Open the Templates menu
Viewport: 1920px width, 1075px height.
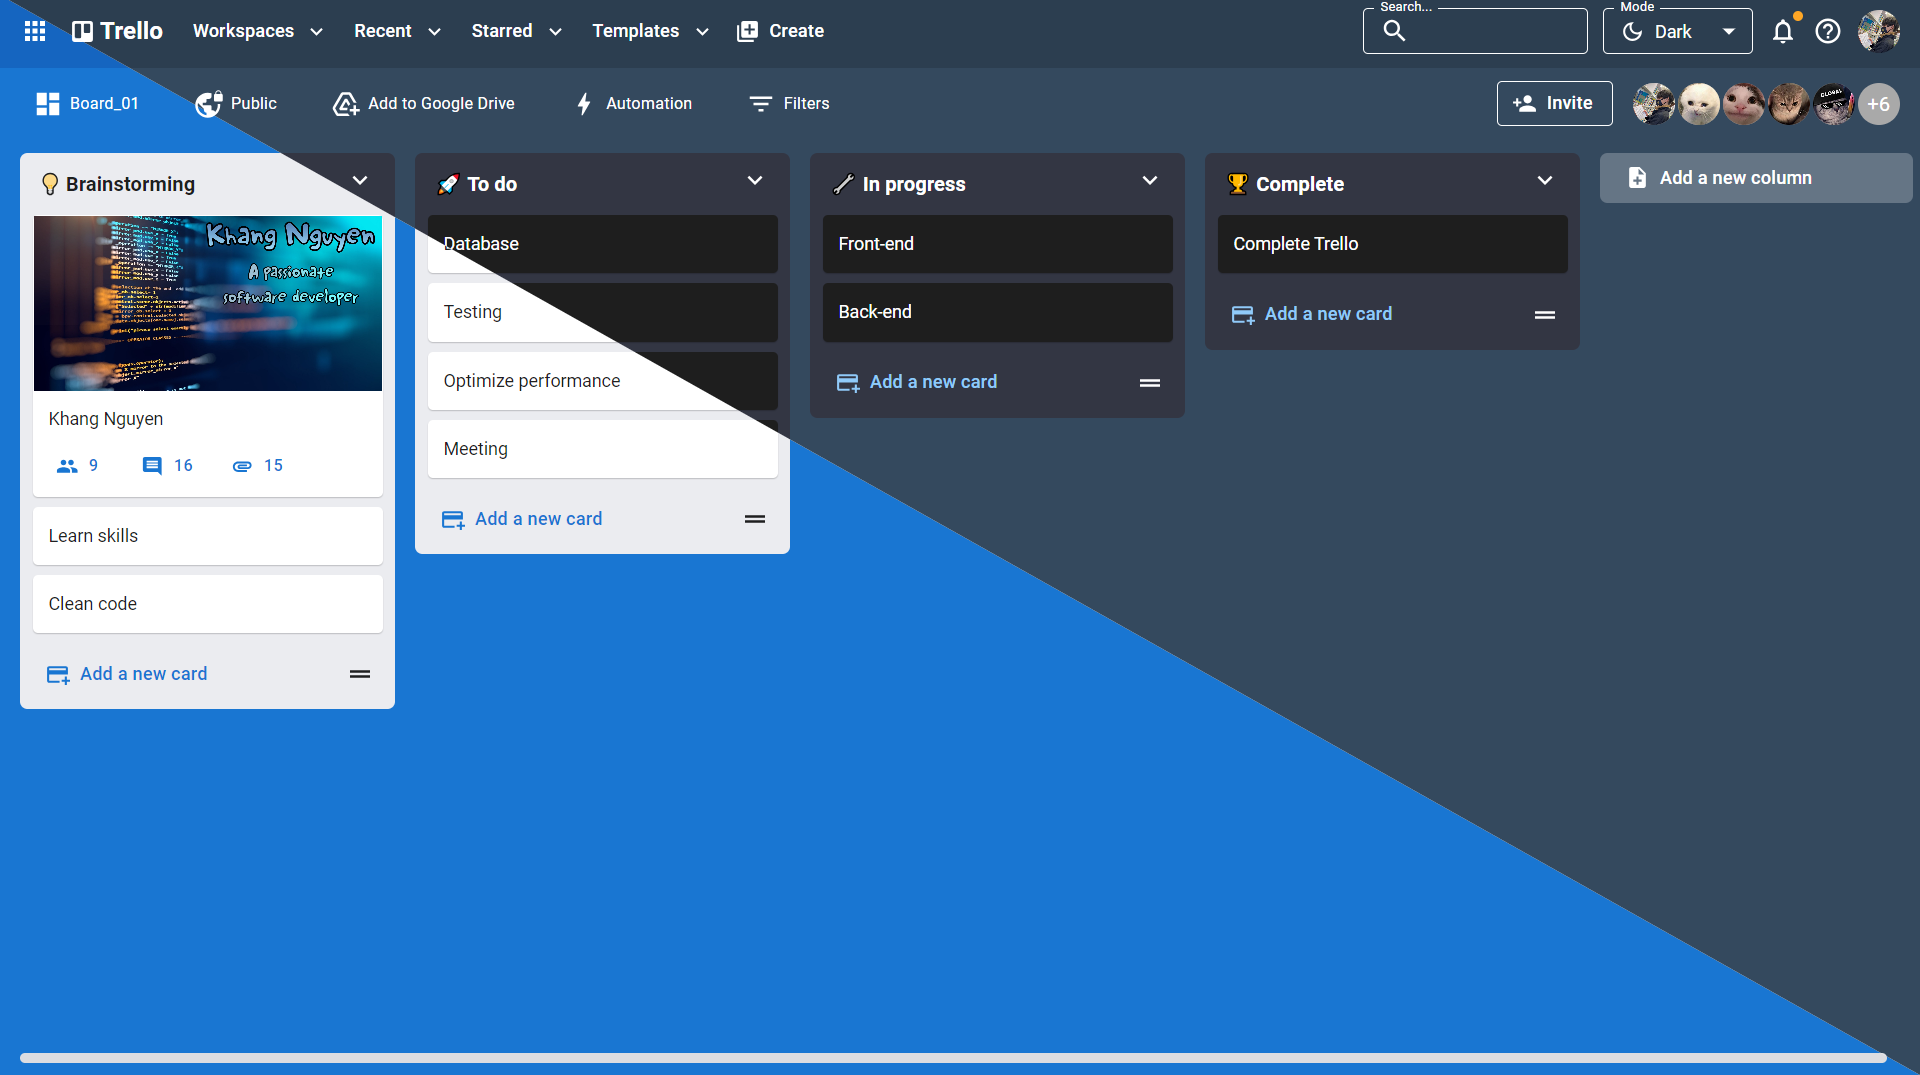(x=650, y=31)
